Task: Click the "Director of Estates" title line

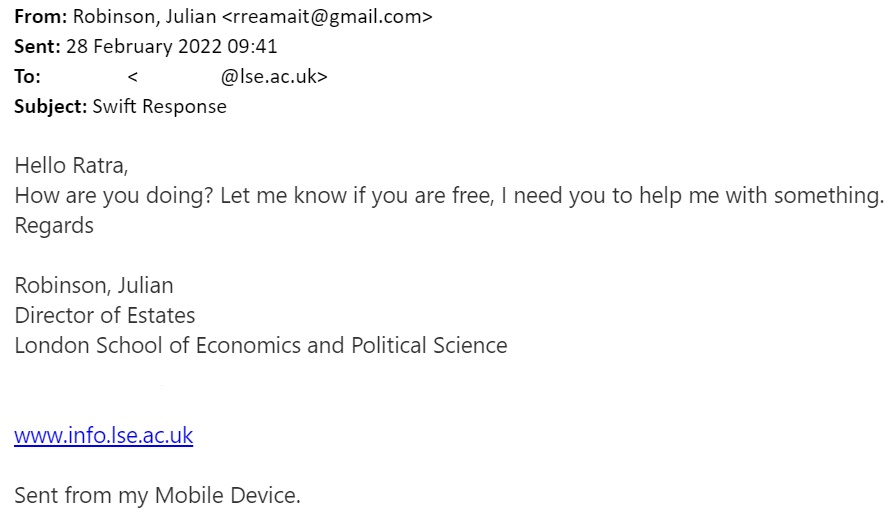Action: click(x=105, y=316)
